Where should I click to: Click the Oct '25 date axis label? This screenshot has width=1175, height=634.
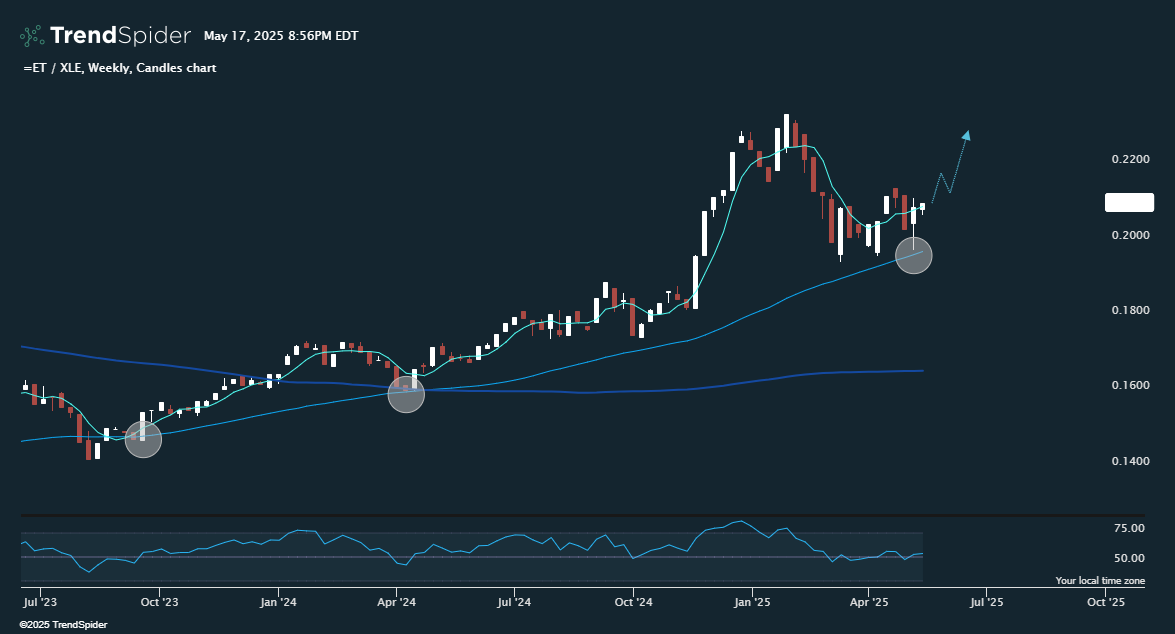coord(1106,602)
